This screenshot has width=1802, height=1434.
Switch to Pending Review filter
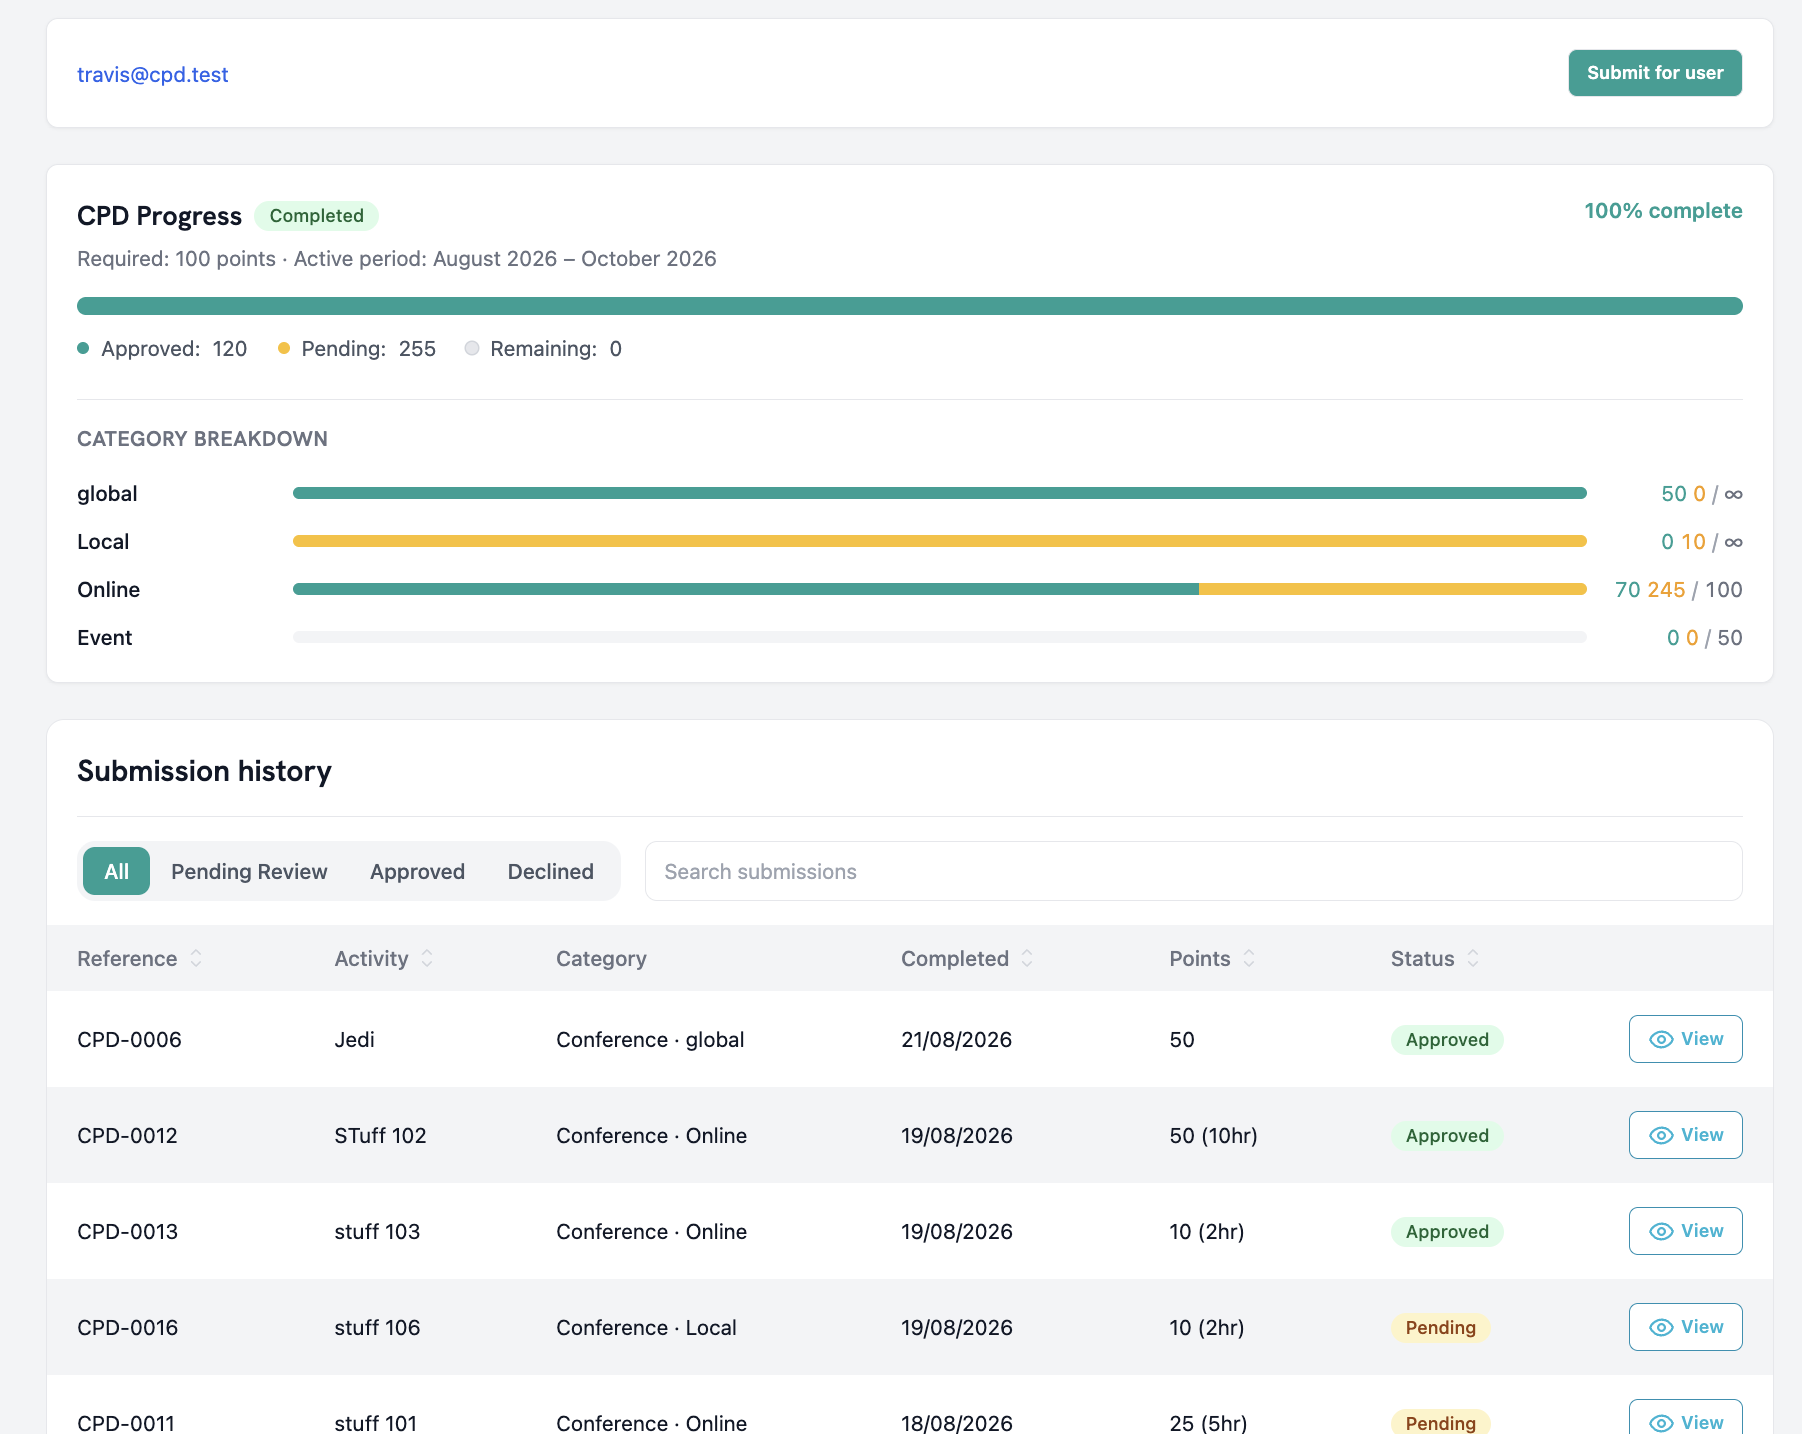(x=249, y=871)
